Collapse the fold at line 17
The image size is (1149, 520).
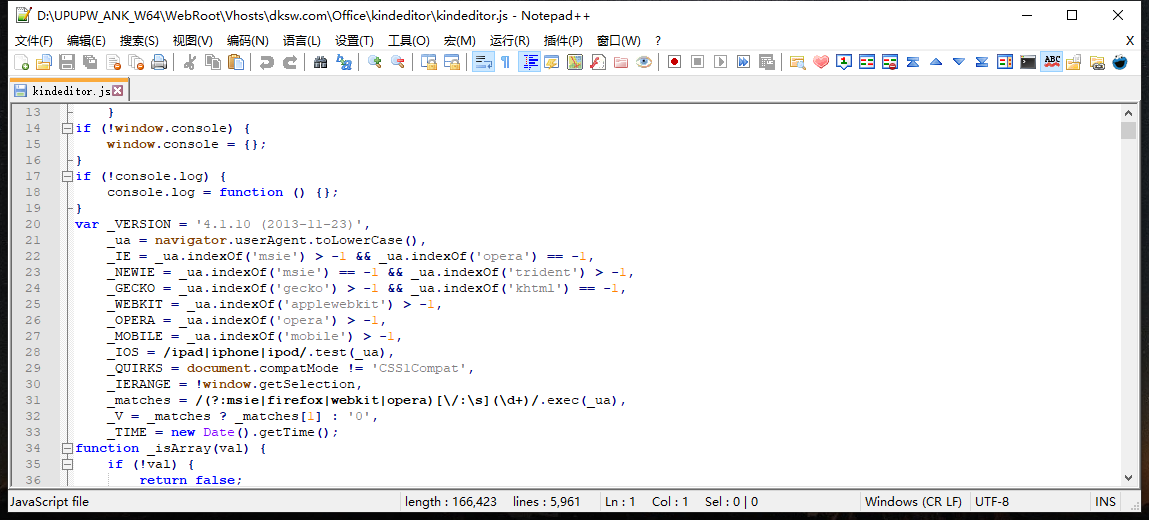(x=67, y=177)
